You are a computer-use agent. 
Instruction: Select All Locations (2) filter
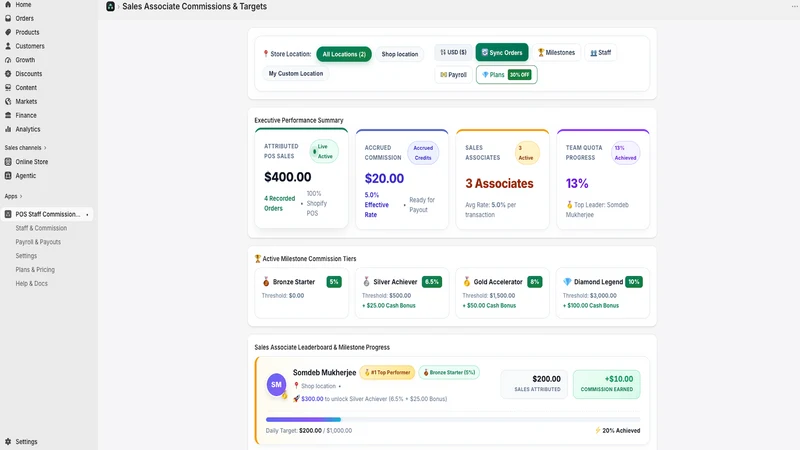[x=344, y=54]
